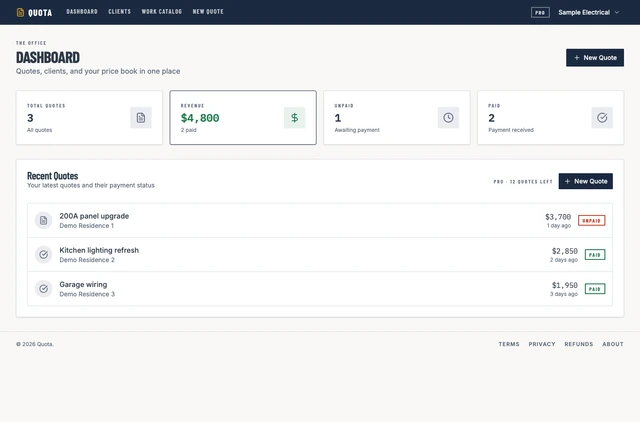Click the '1 day ago' timestamp
This screenshot has height=422, width=640.
(559, 226)
